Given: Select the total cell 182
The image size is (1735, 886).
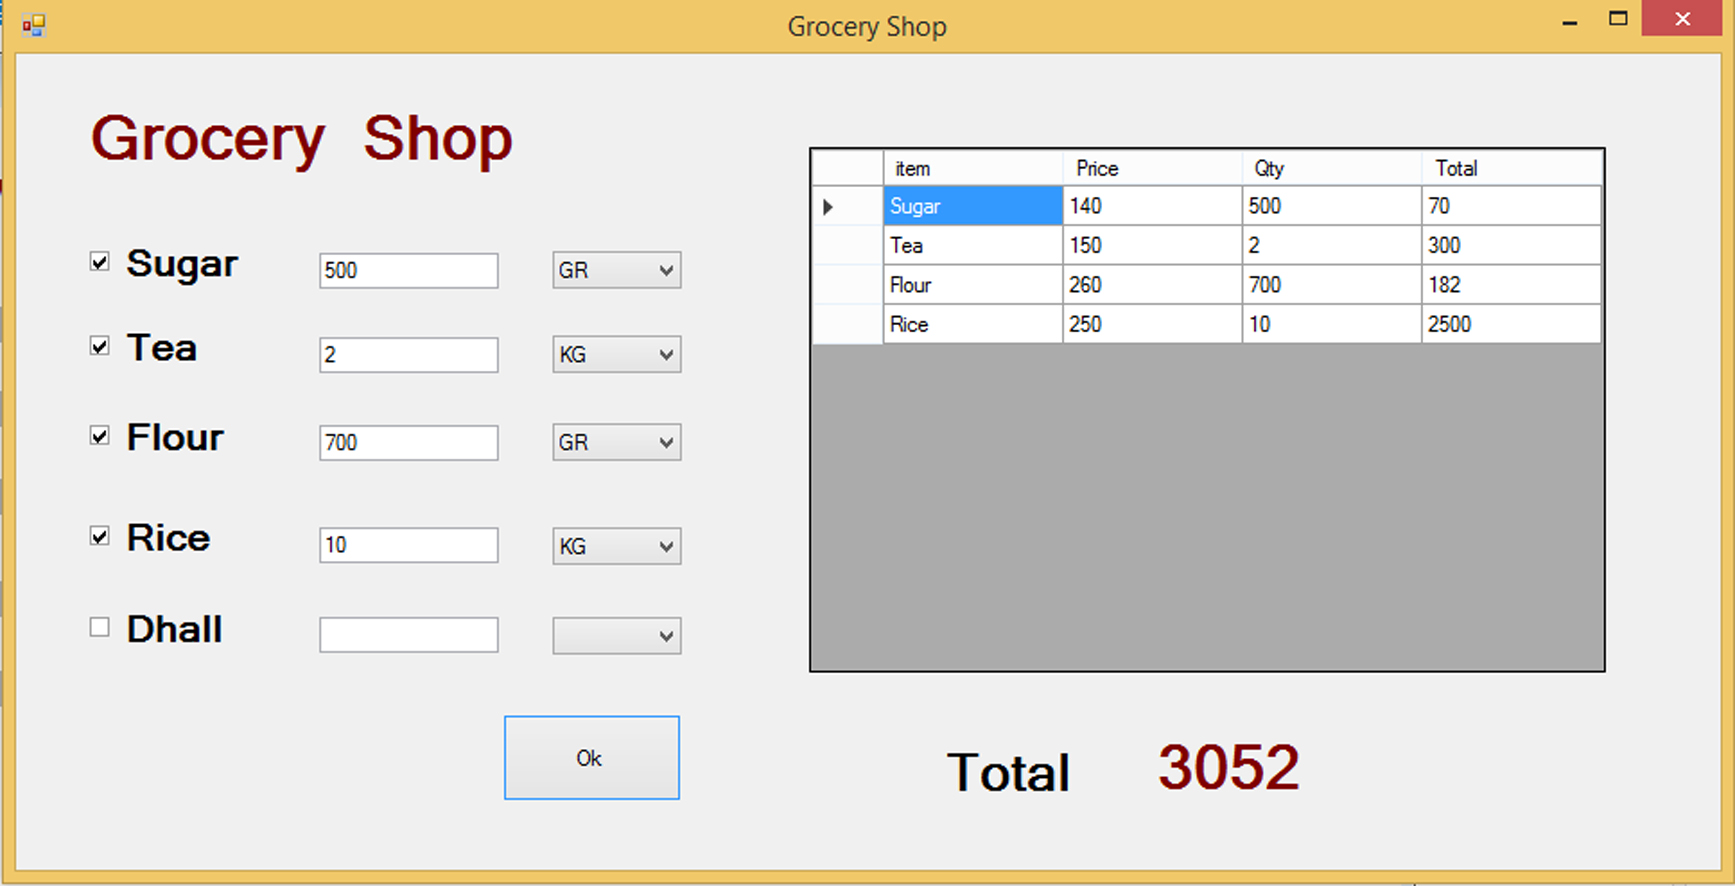Looking at the screenshot, I should pos(1511,285).
